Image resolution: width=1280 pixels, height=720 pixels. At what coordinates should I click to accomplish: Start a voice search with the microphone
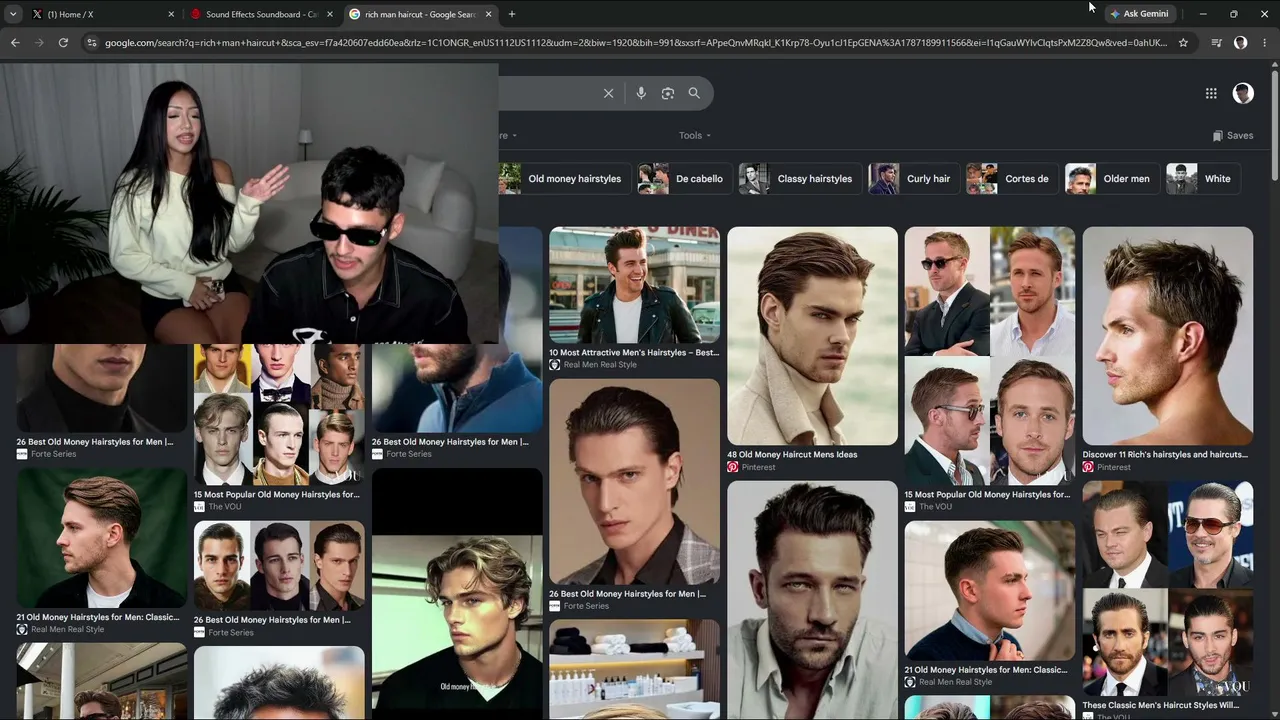[641, 93]
